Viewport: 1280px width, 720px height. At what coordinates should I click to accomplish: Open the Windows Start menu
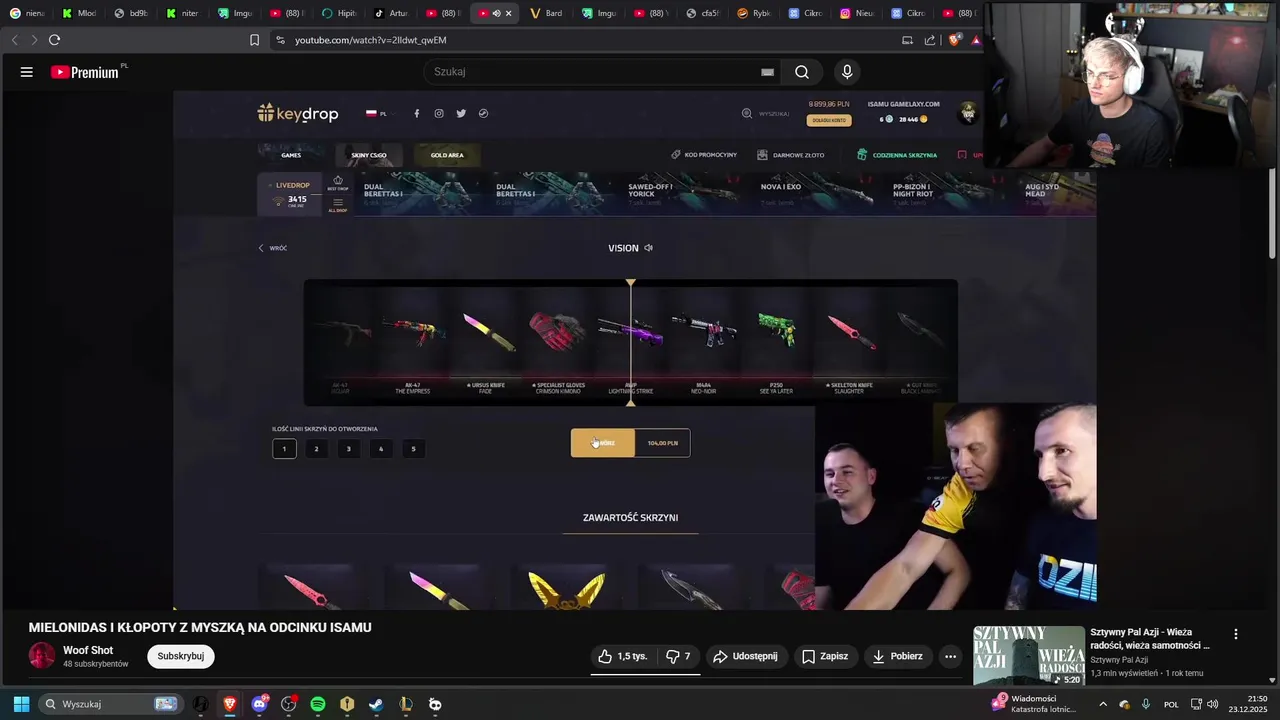21,704
